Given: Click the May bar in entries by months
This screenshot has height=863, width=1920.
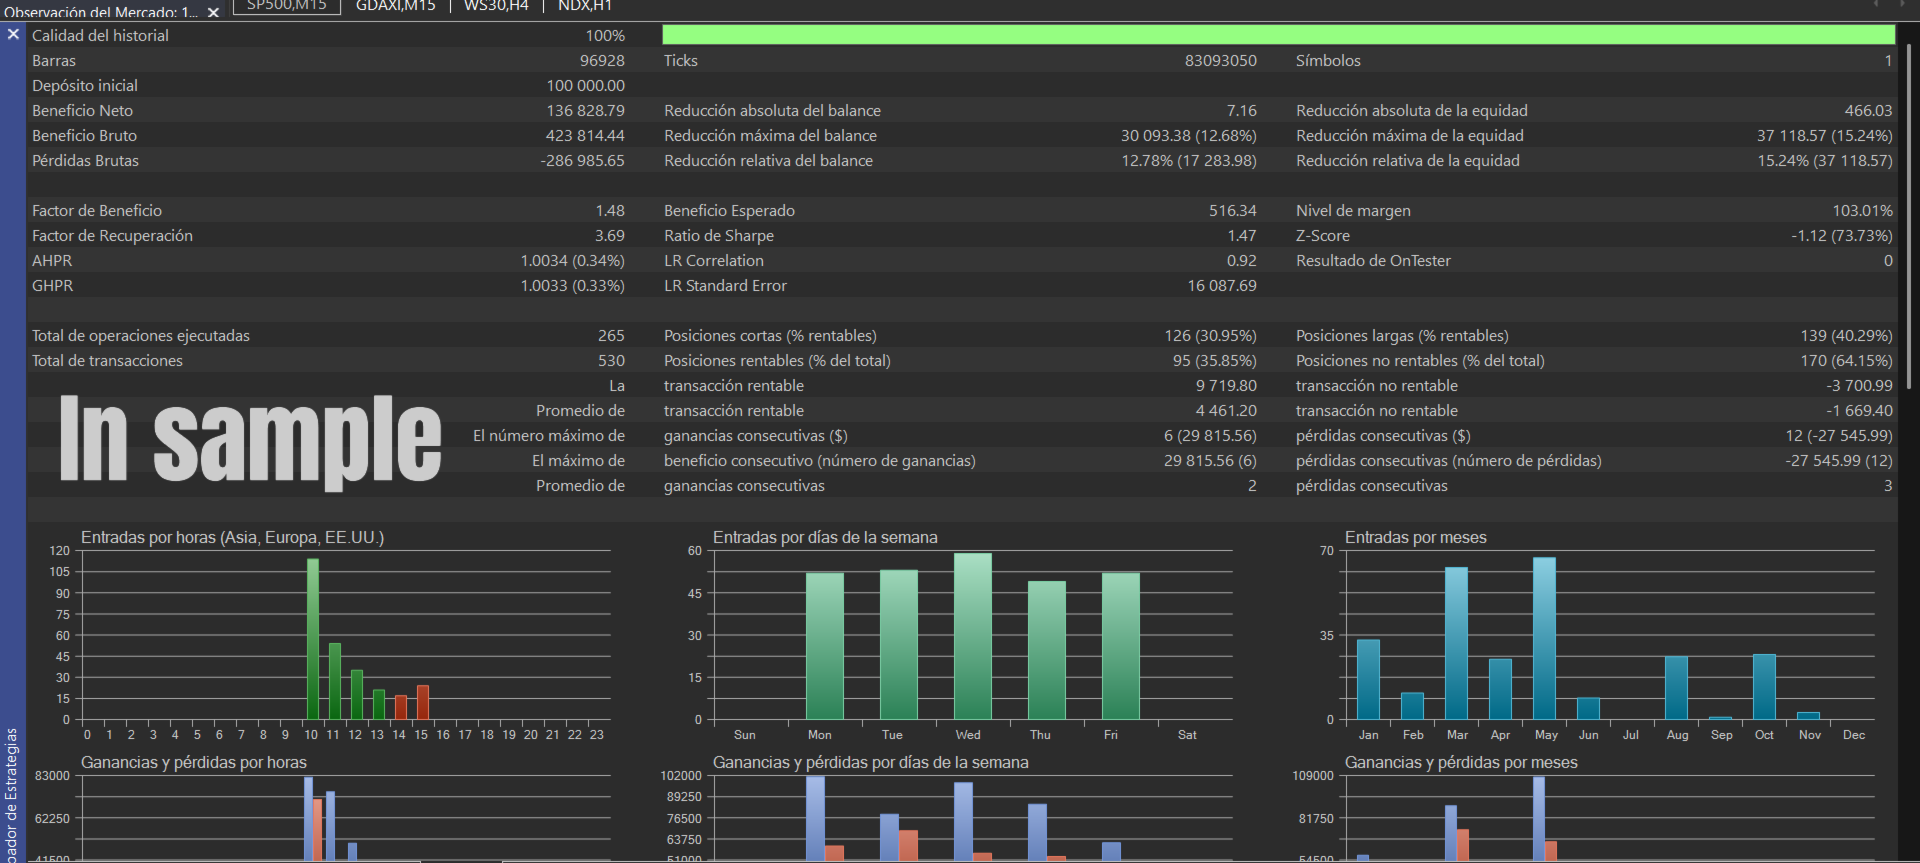Looking at the screenshot, I should coord(1544,638).
